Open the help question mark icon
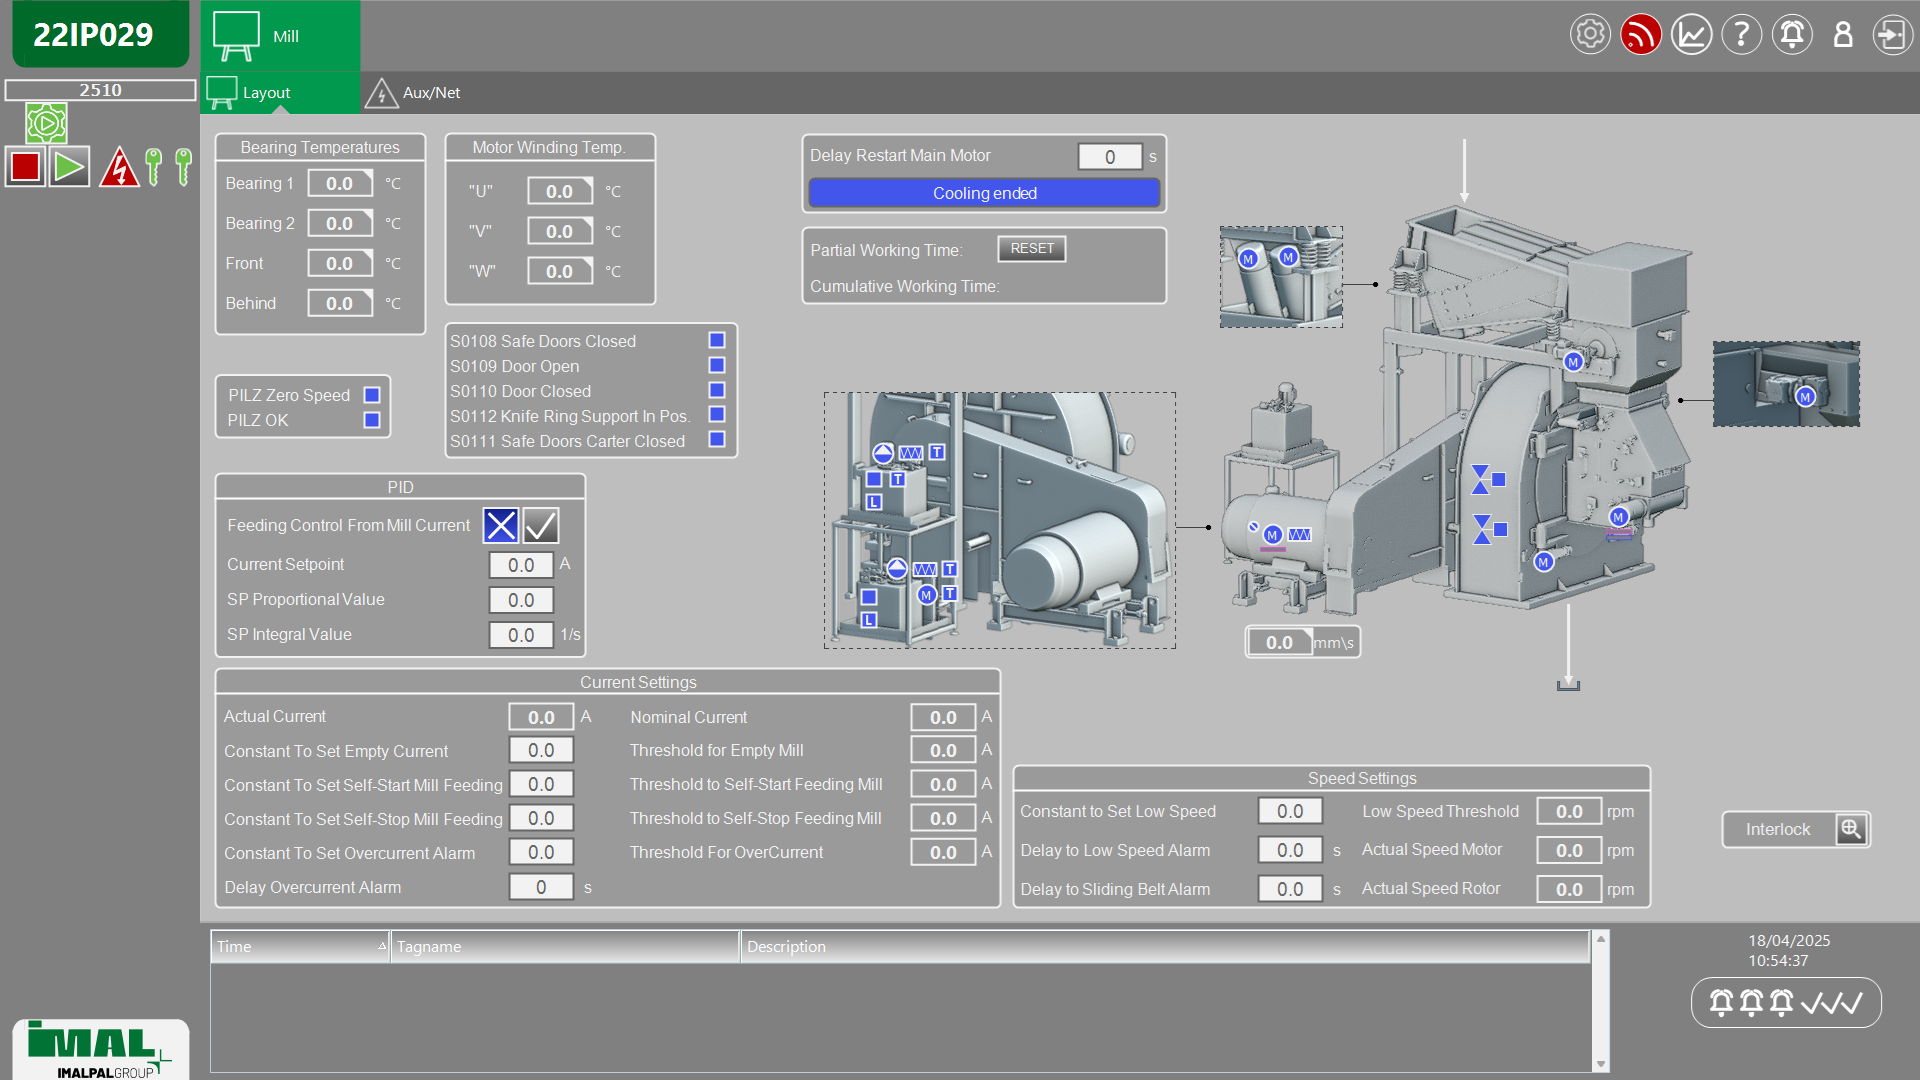 click(1741, 35)
